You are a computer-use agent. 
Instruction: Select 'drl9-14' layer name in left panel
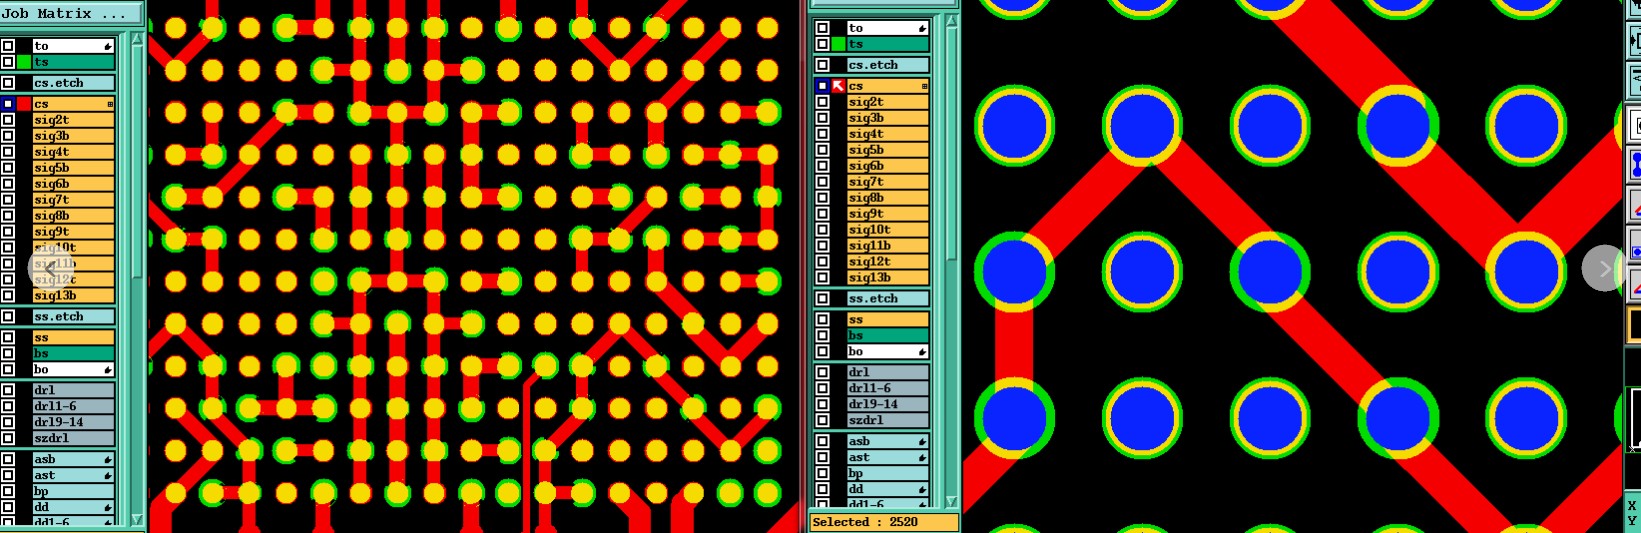pos(73,423)
